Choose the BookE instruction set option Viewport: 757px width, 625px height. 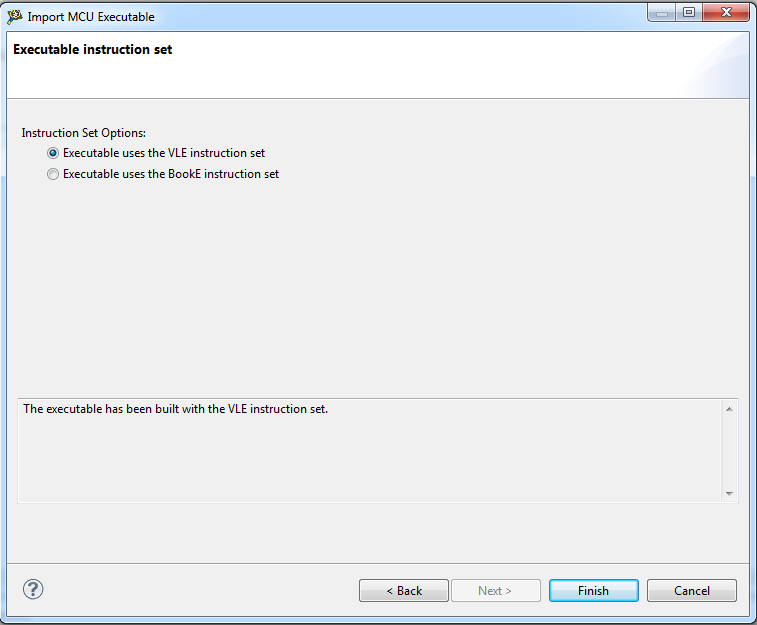53,174
